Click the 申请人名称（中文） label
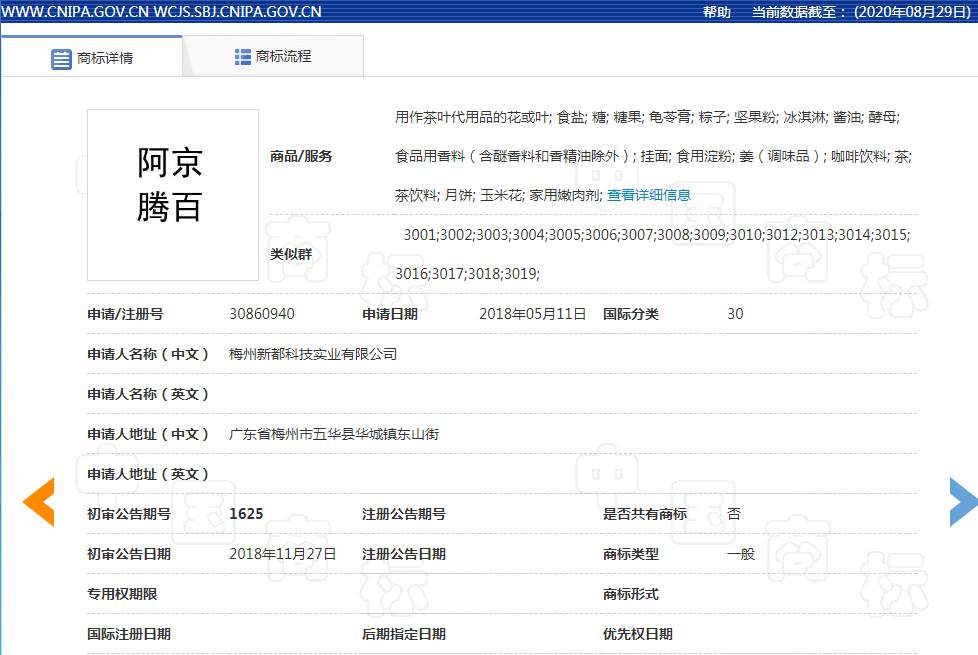Viewport: 978px width, 655px height. [x=148, y=354]
